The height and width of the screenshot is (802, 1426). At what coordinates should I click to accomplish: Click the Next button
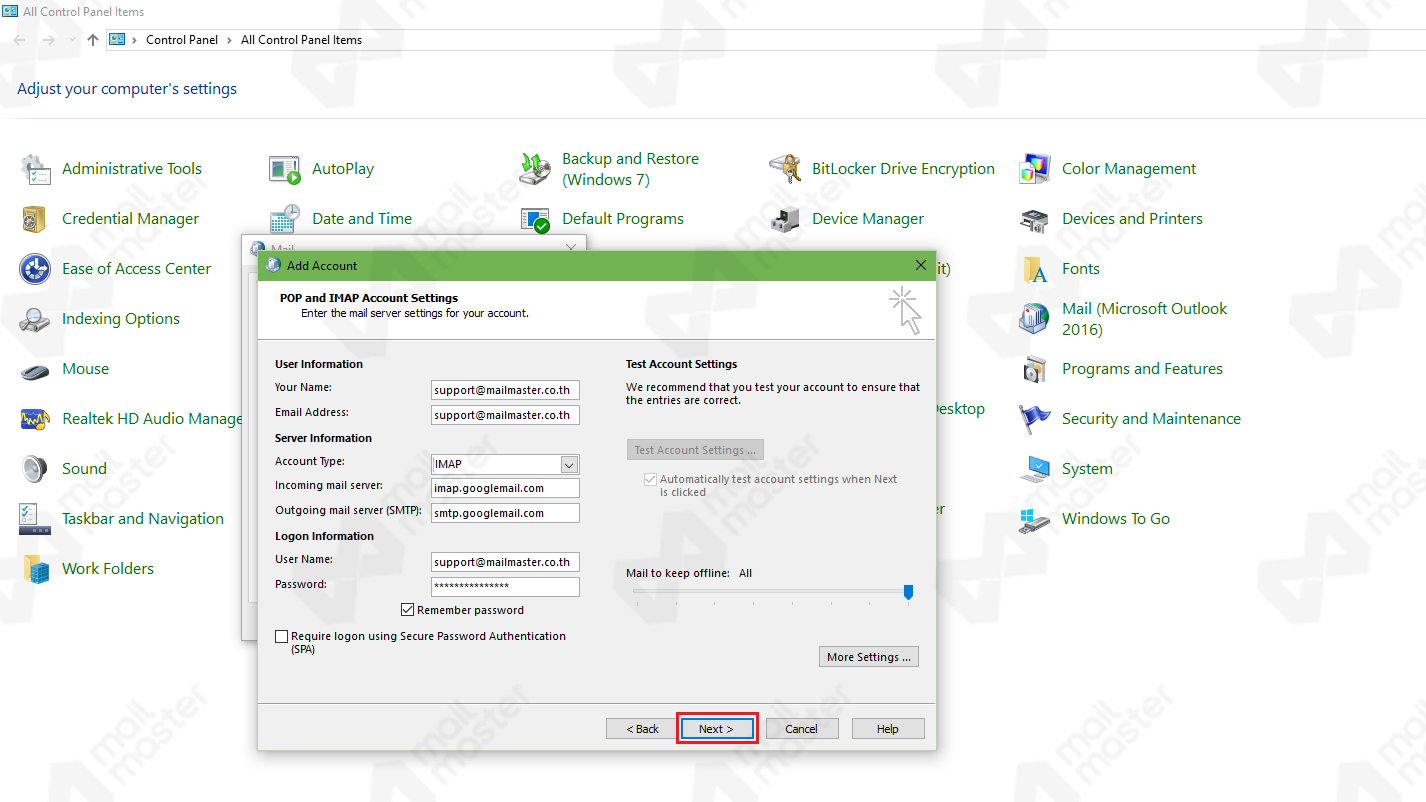coord(717,729)
